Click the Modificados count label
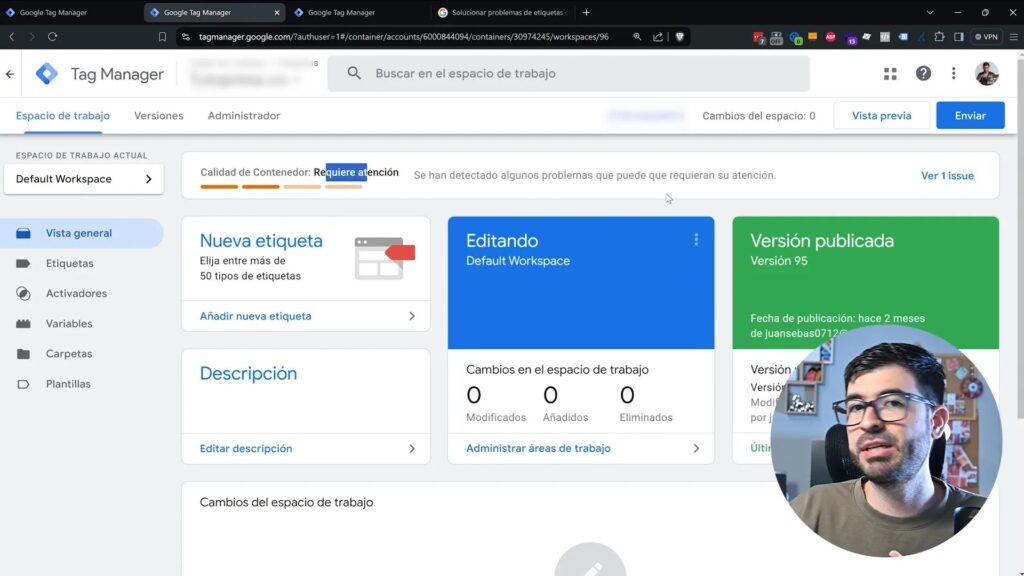This screenshot has width=1024, height=576. (x=496, y=417)
